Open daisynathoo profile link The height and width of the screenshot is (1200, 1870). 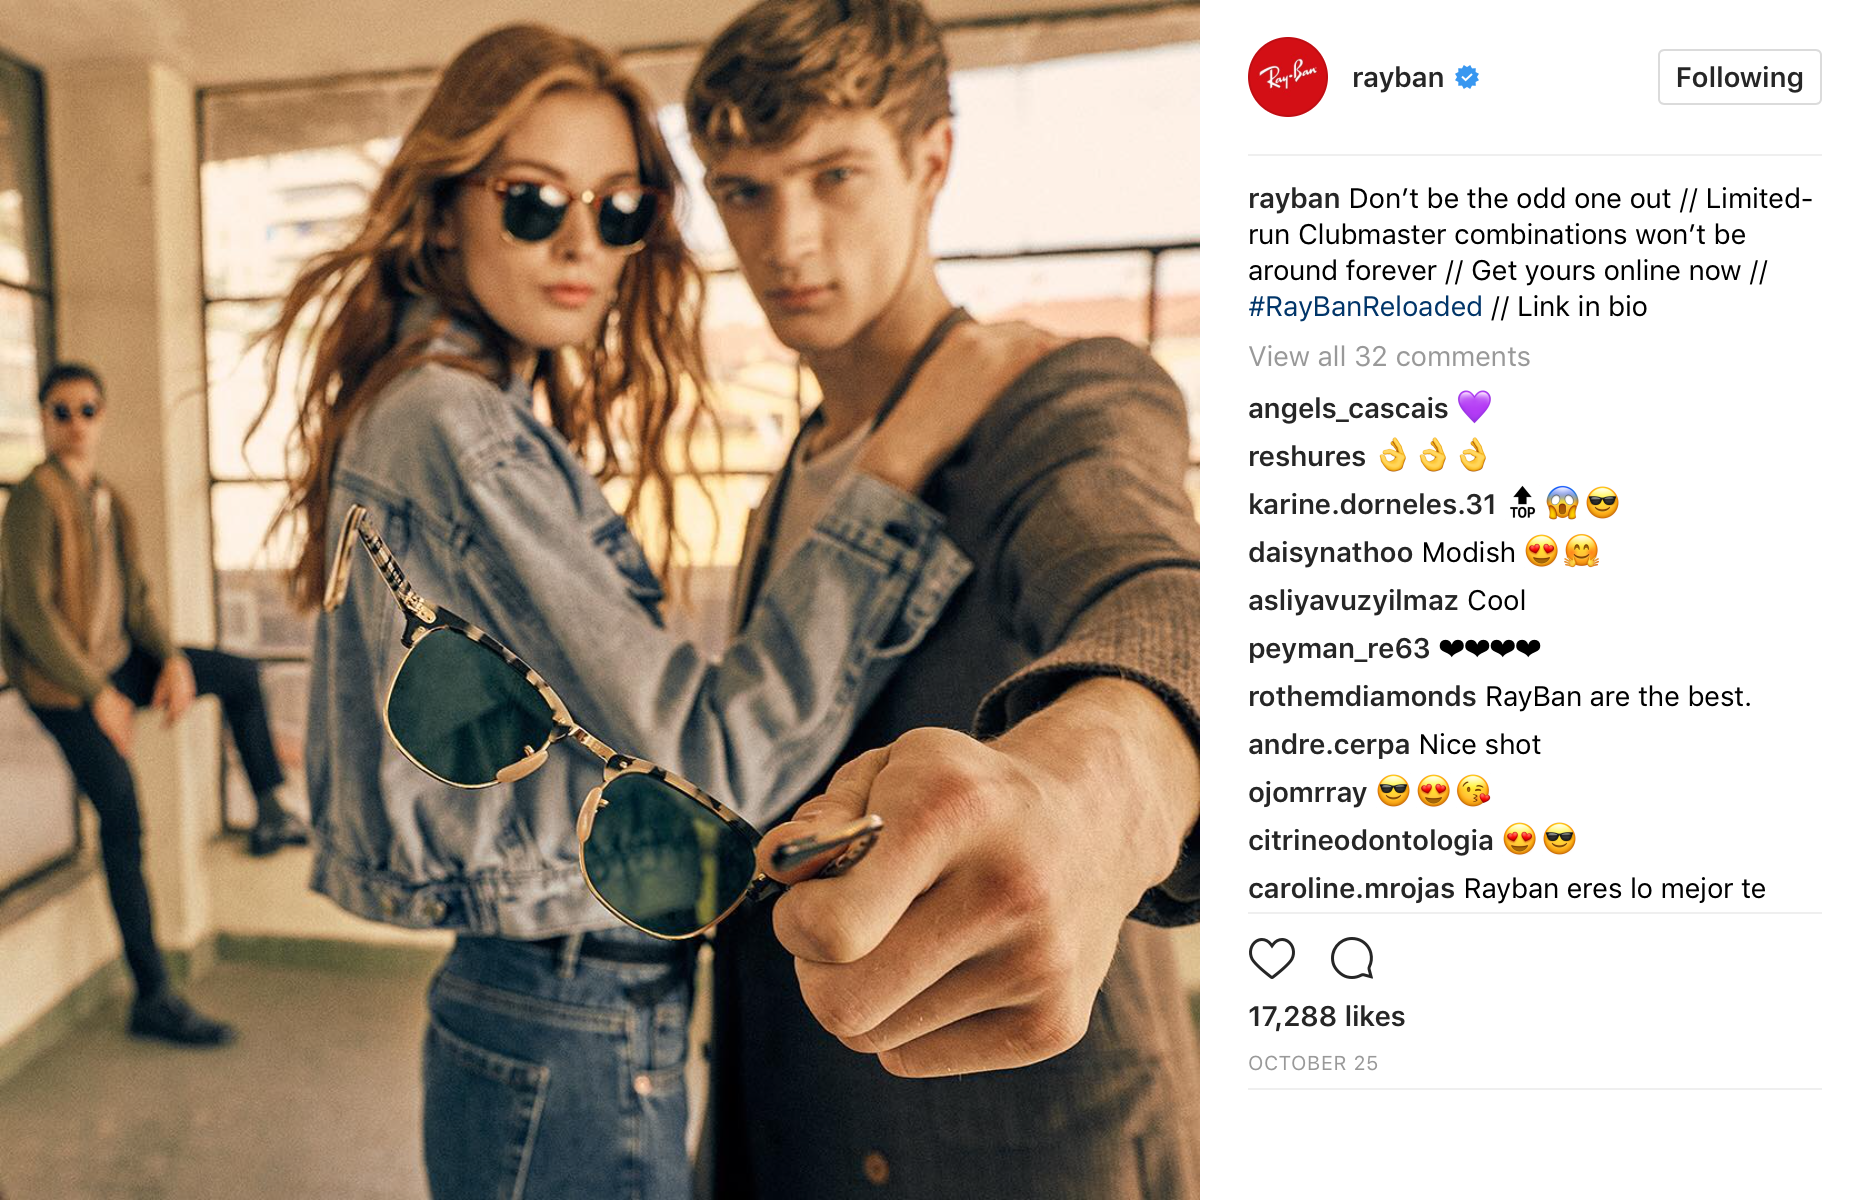[1331, 553]
